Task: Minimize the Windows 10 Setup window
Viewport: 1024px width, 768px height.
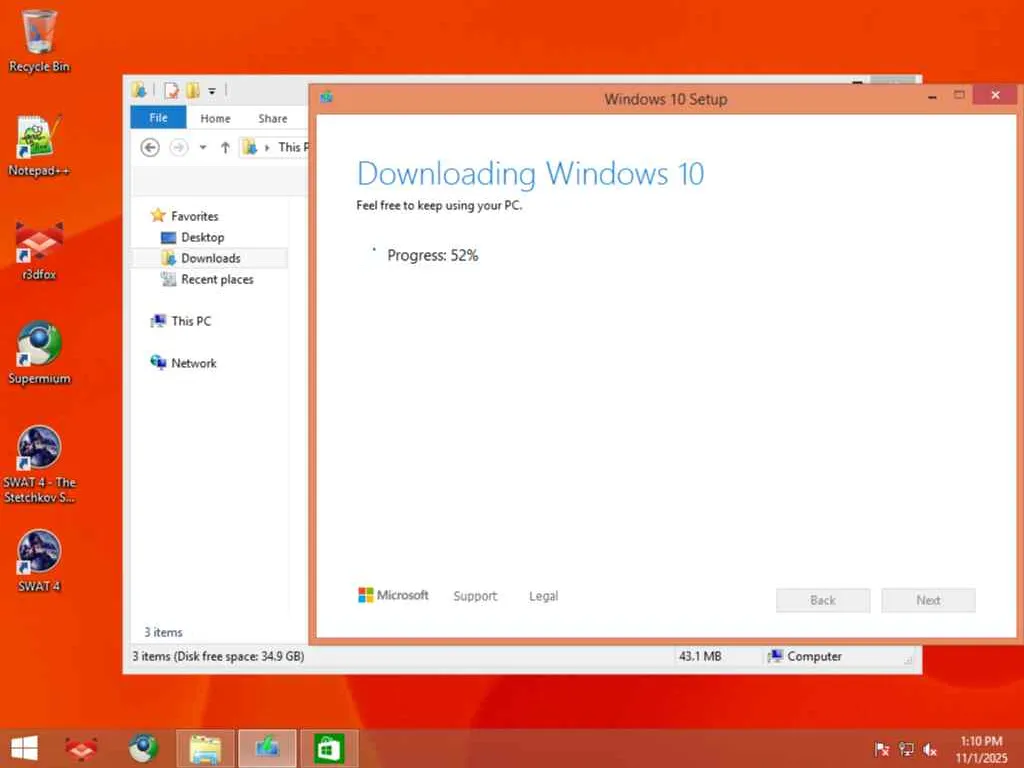Action: pos(933,97)
